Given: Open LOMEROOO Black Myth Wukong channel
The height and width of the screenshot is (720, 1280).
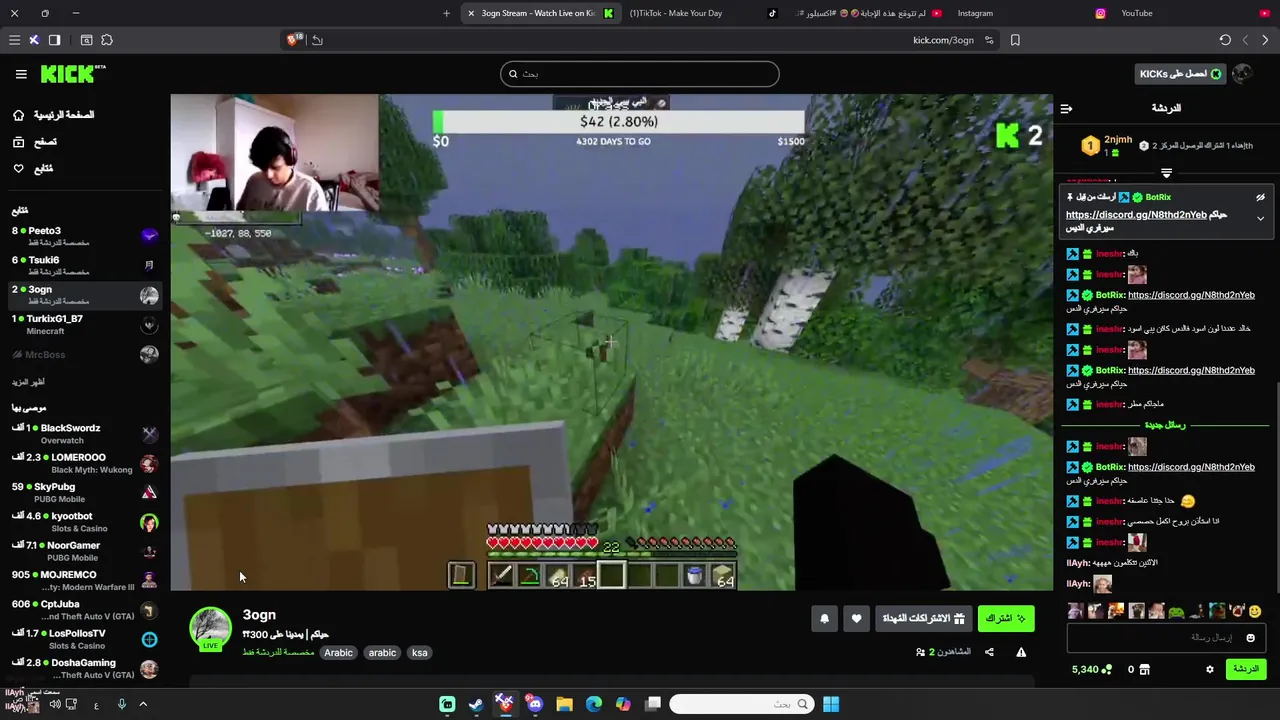Looking at the screenshot, I should coord(84,463).
